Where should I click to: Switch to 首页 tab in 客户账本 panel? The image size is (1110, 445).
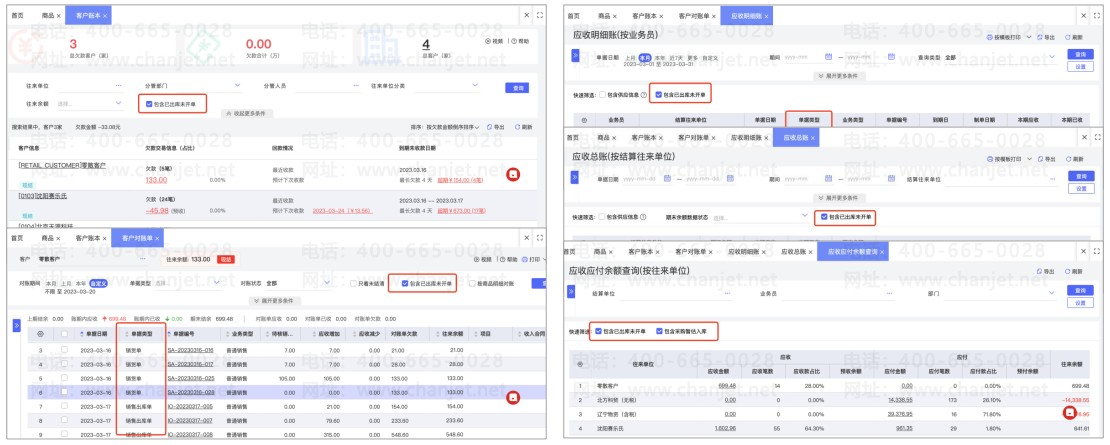coord(16,15)
